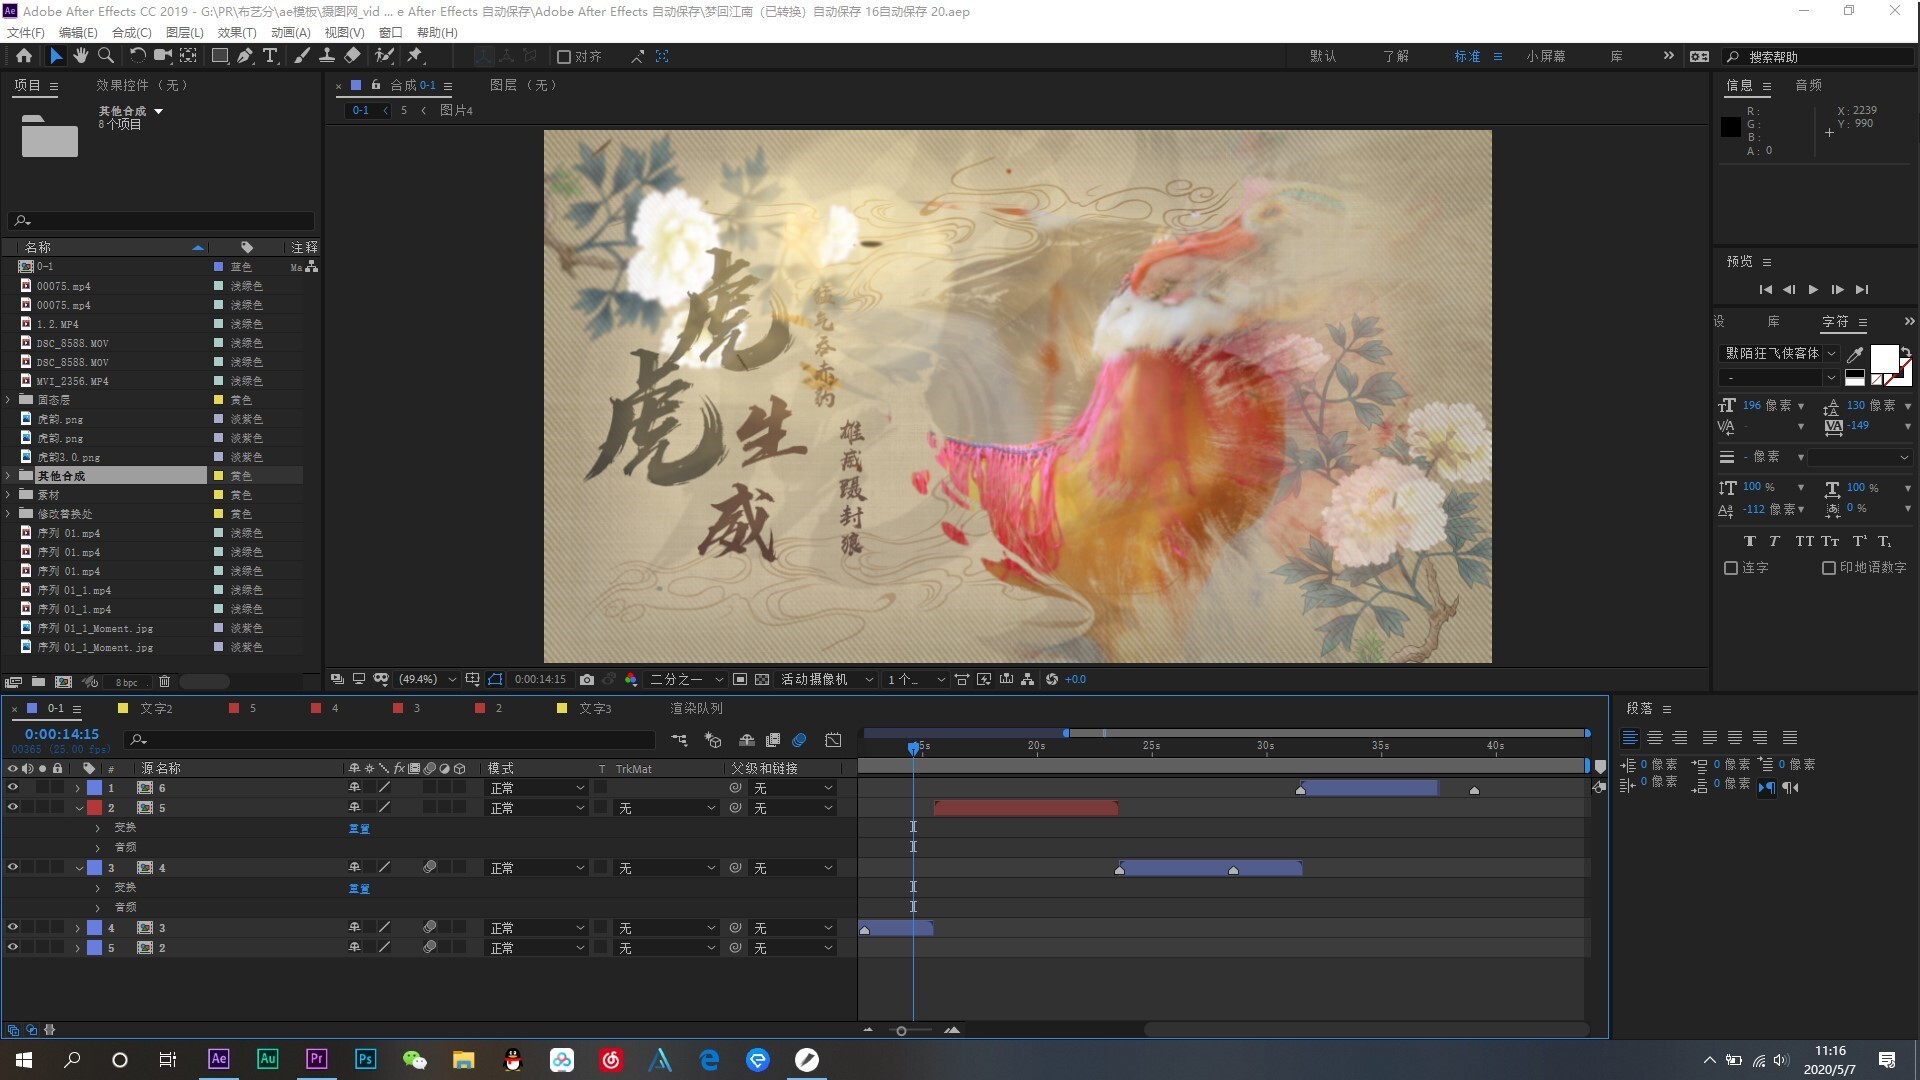Hide layer 4 named 3 with its eye

[13, 928]
